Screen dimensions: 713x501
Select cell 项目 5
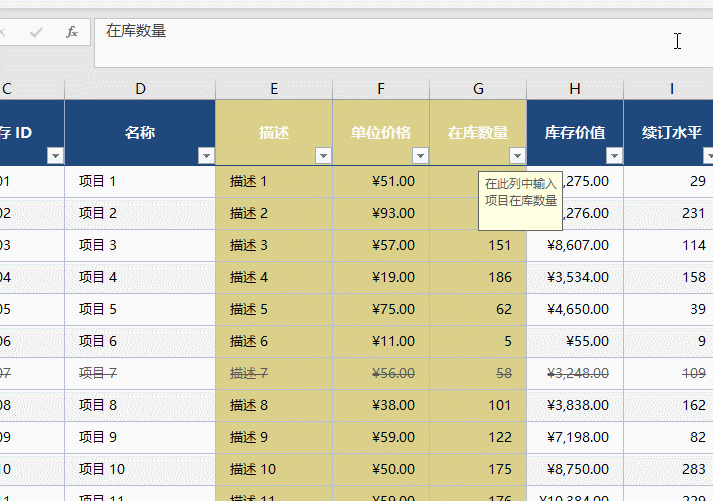point(140,309)
